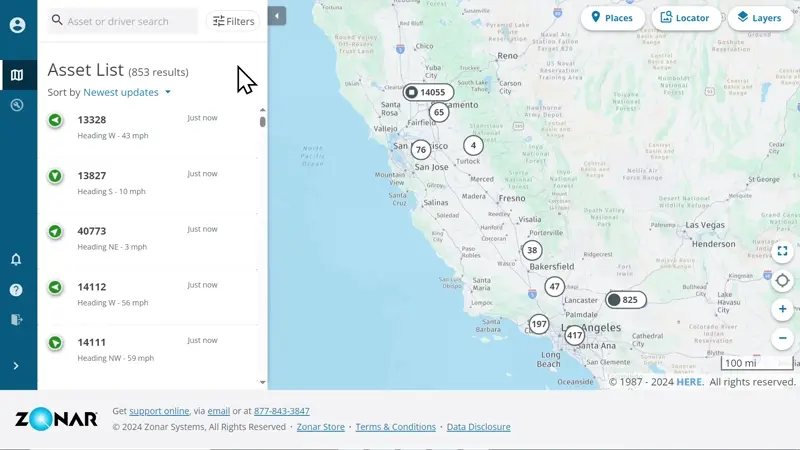Viewport: 800px width, 450px height.
Task: Select asset 40773 in the list
Action: coord(148,239)
